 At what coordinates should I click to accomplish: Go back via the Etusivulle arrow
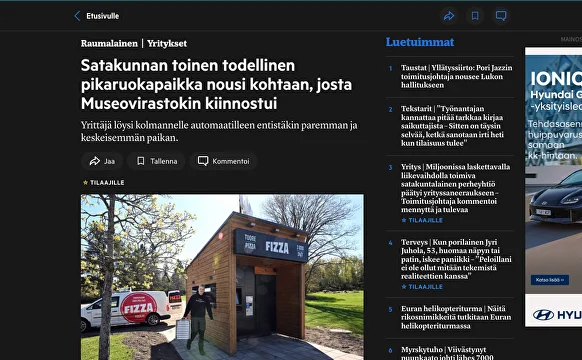77,16
